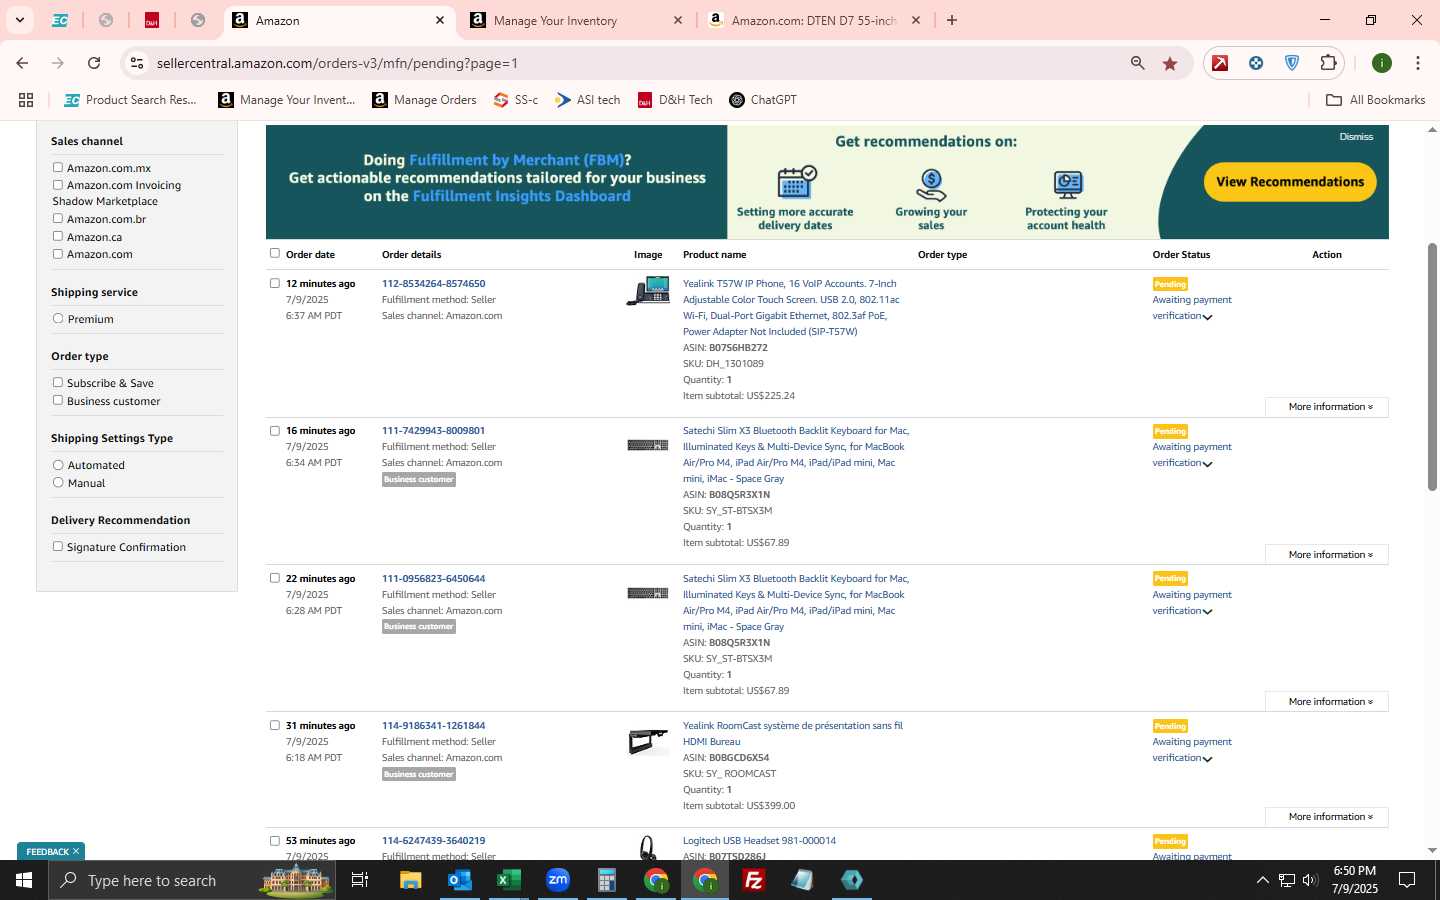Open Product Search Res... bookmark
Screen dimensions: 1440x900
click(x=130, y=100)
